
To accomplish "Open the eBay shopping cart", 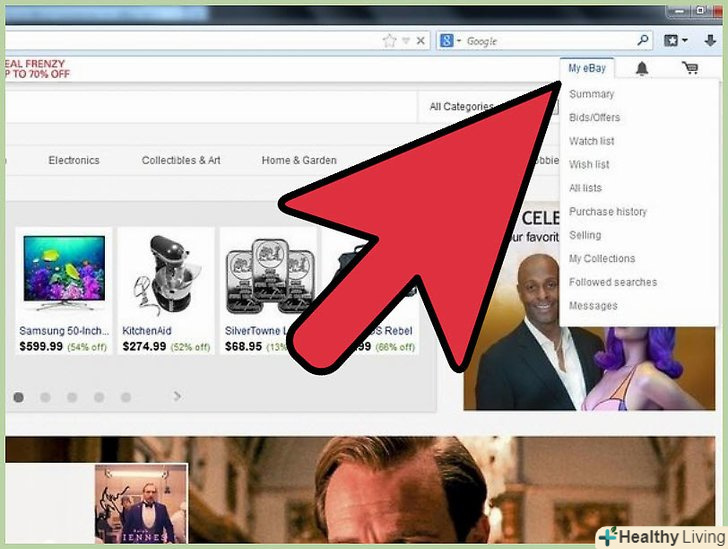I will pyautogui.click(x=690, y=68).
